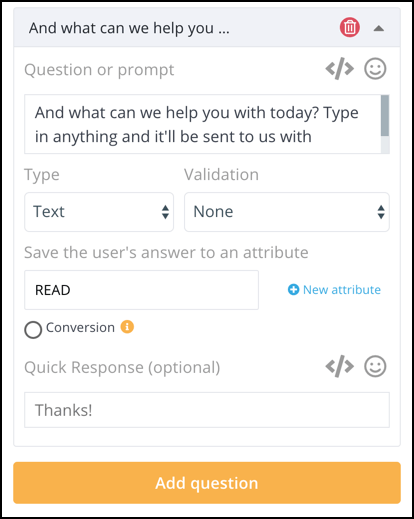This screenshot has height=519, width=414.
Task: Click the orange Conversion info icon
Action: coord(127,327)
